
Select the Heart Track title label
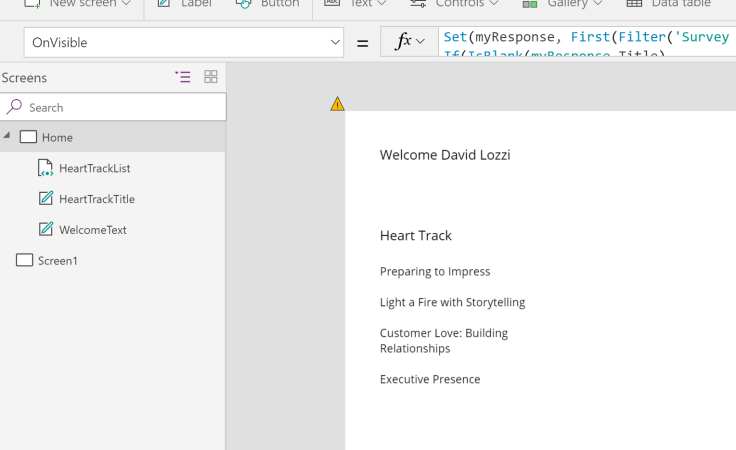[x=415, y=236]
